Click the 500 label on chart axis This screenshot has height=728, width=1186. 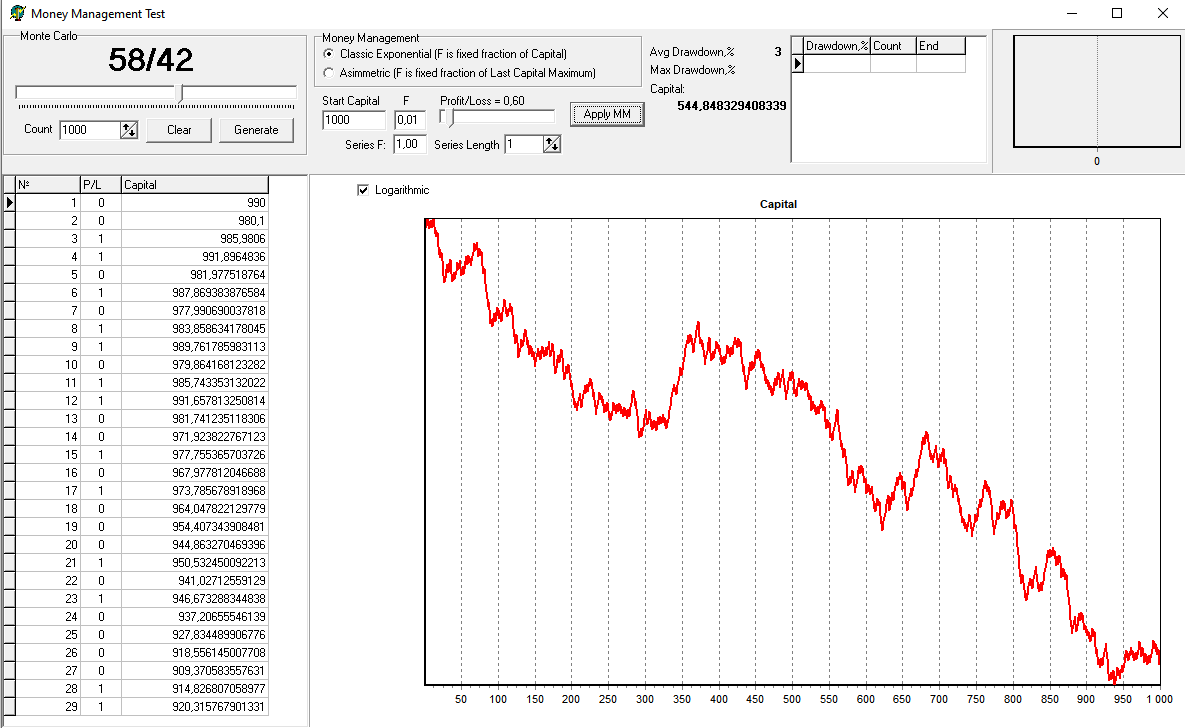(792, 699)
